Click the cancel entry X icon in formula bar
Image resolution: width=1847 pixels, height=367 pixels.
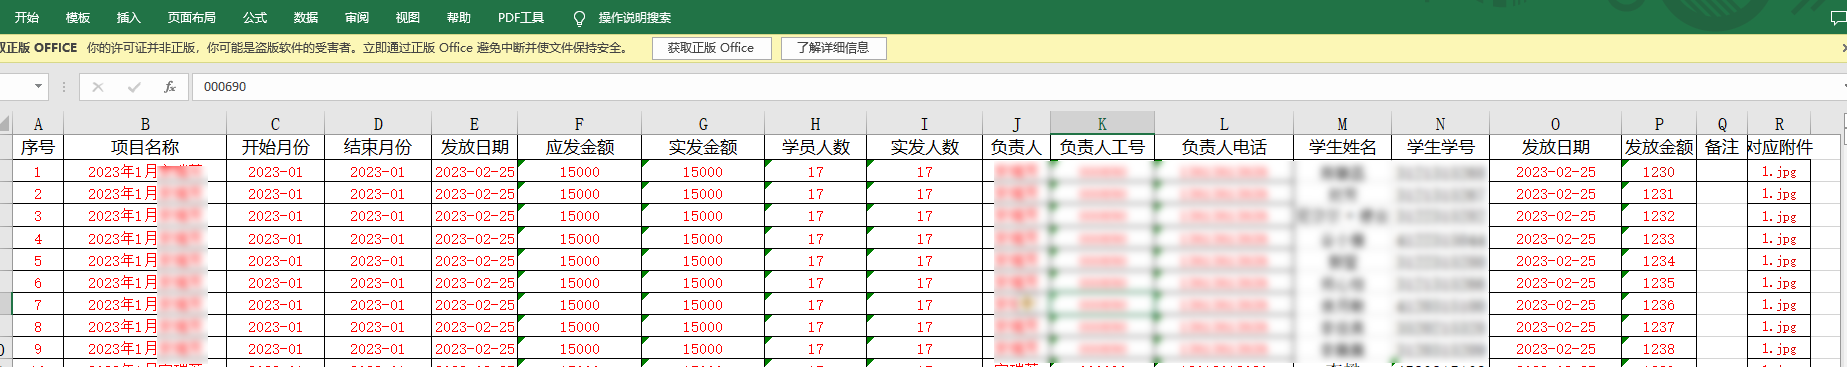point(98,87)
